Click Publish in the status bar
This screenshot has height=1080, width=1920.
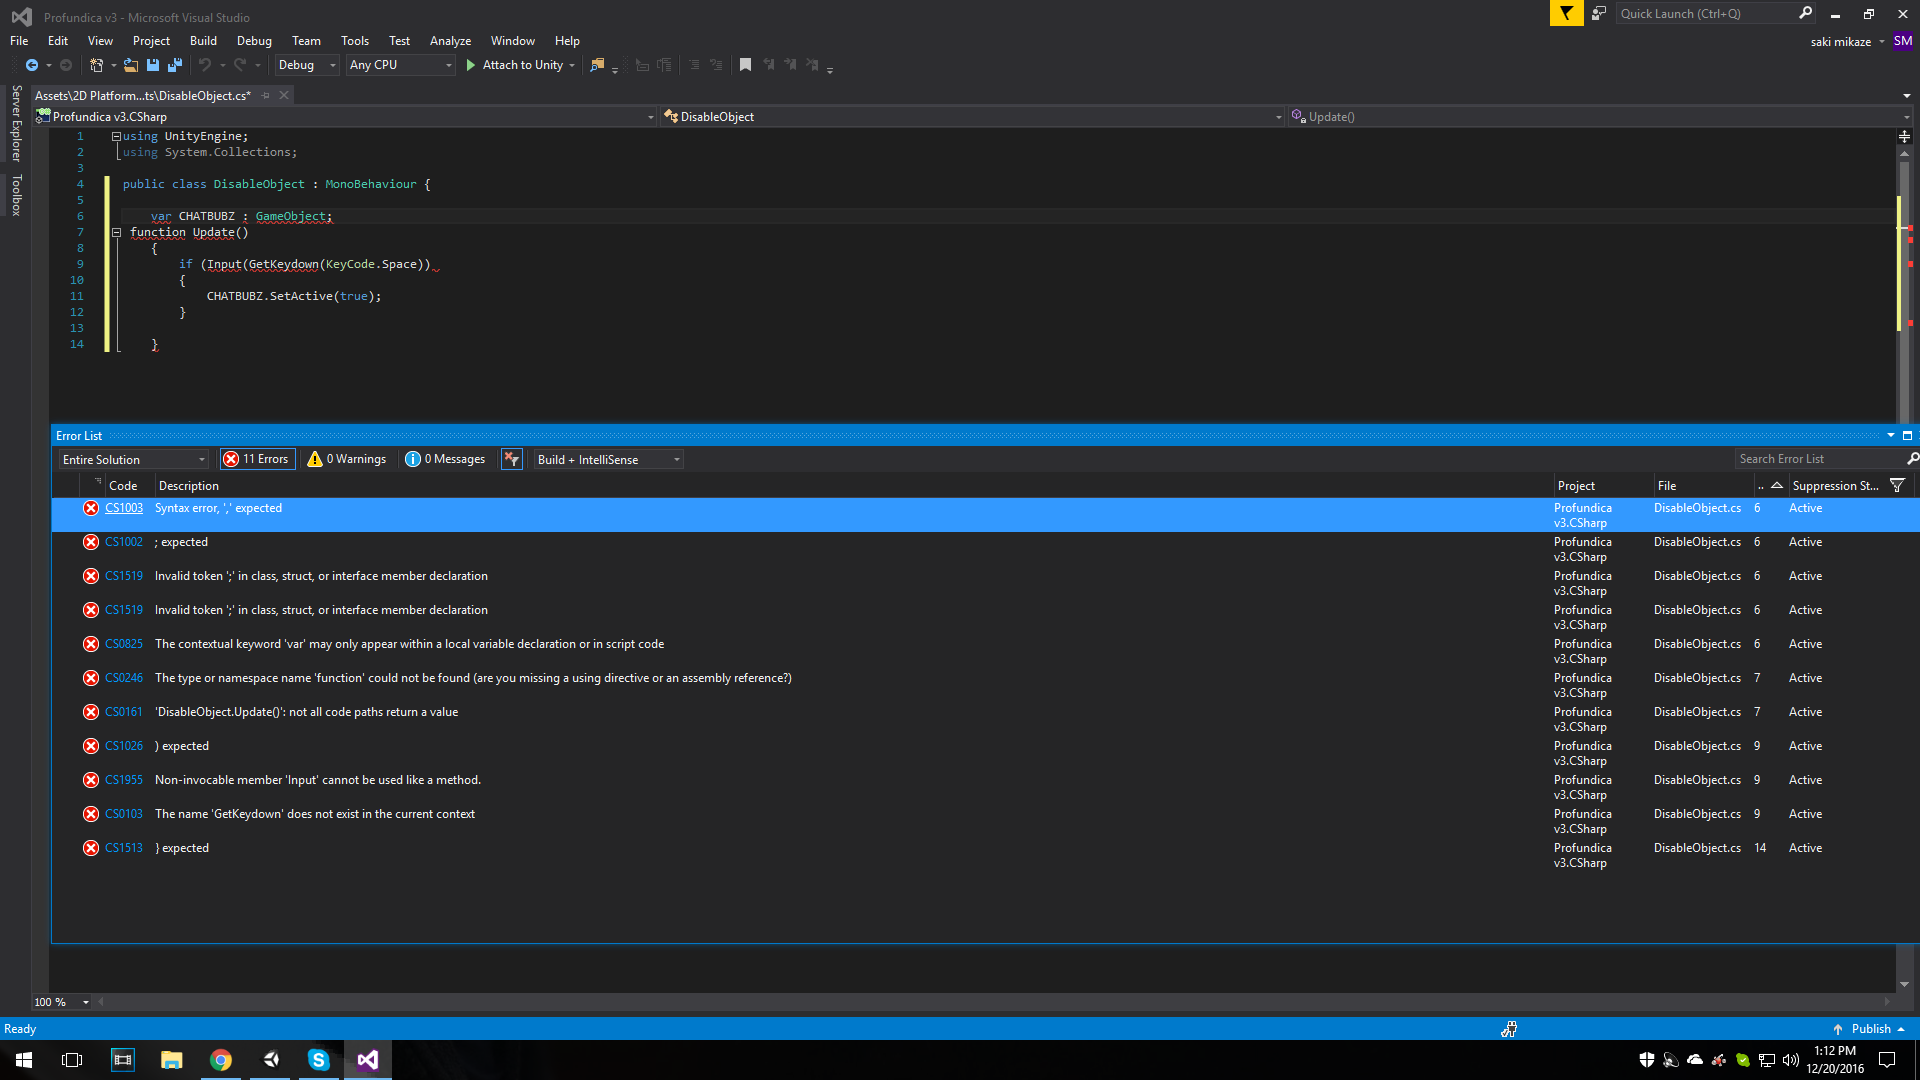pos(1869,1029)
